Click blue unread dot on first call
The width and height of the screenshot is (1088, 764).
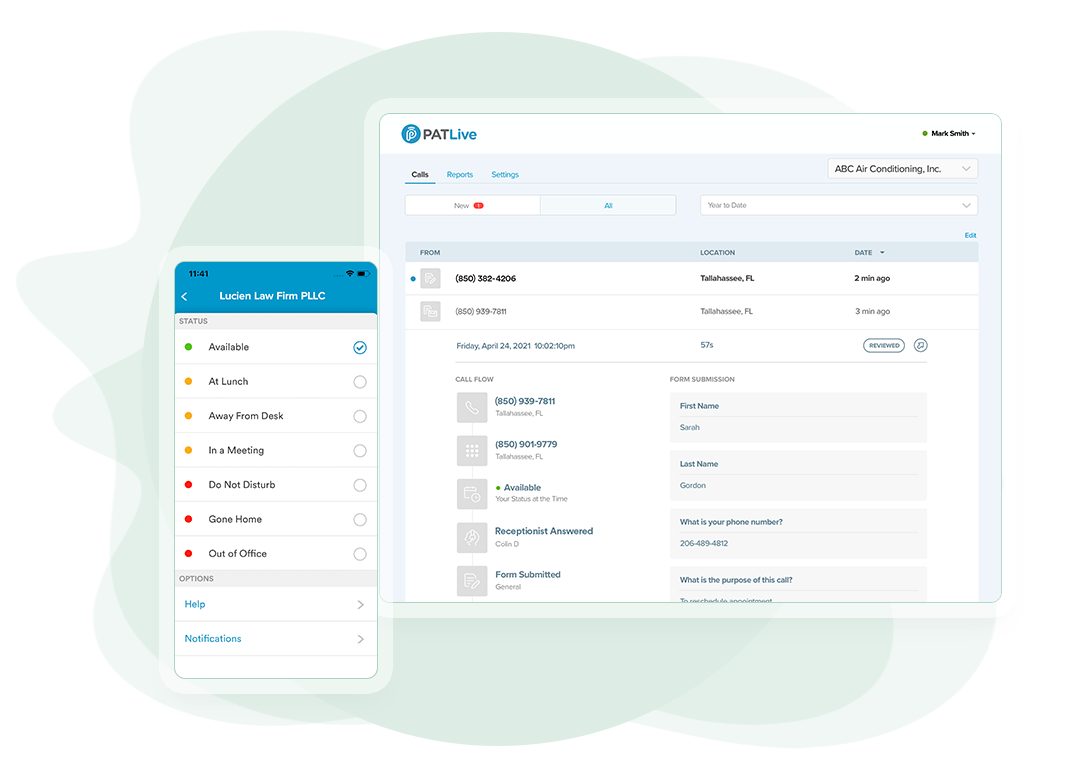click(x=413, y=279)
